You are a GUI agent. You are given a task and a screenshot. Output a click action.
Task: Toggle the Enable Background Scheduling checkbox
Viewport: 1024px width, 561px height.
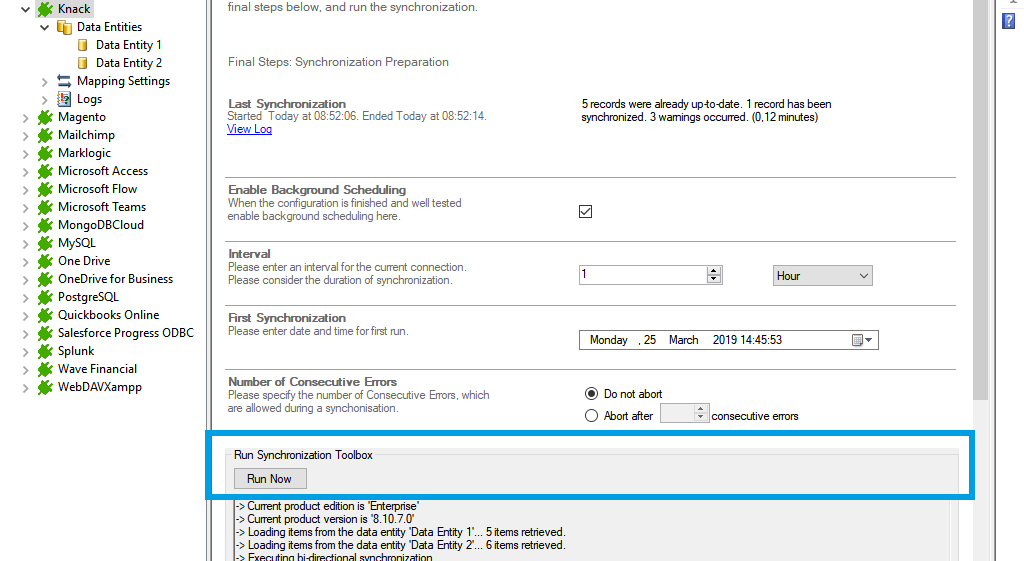(x=586, y=211)
